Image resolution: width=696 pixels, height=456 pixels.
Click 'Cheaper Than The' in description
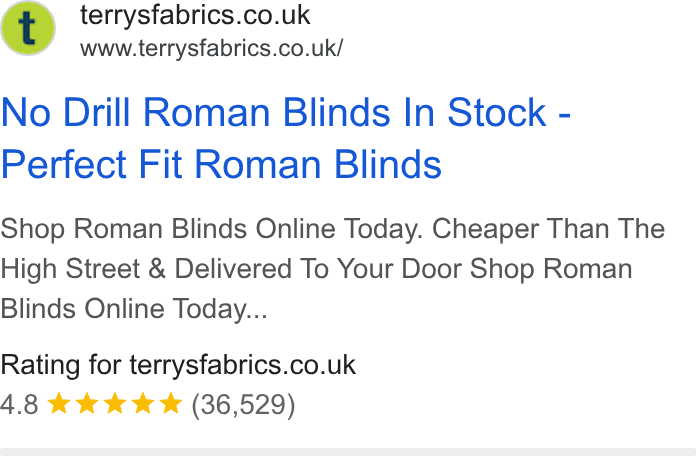[x=548, y=229]
